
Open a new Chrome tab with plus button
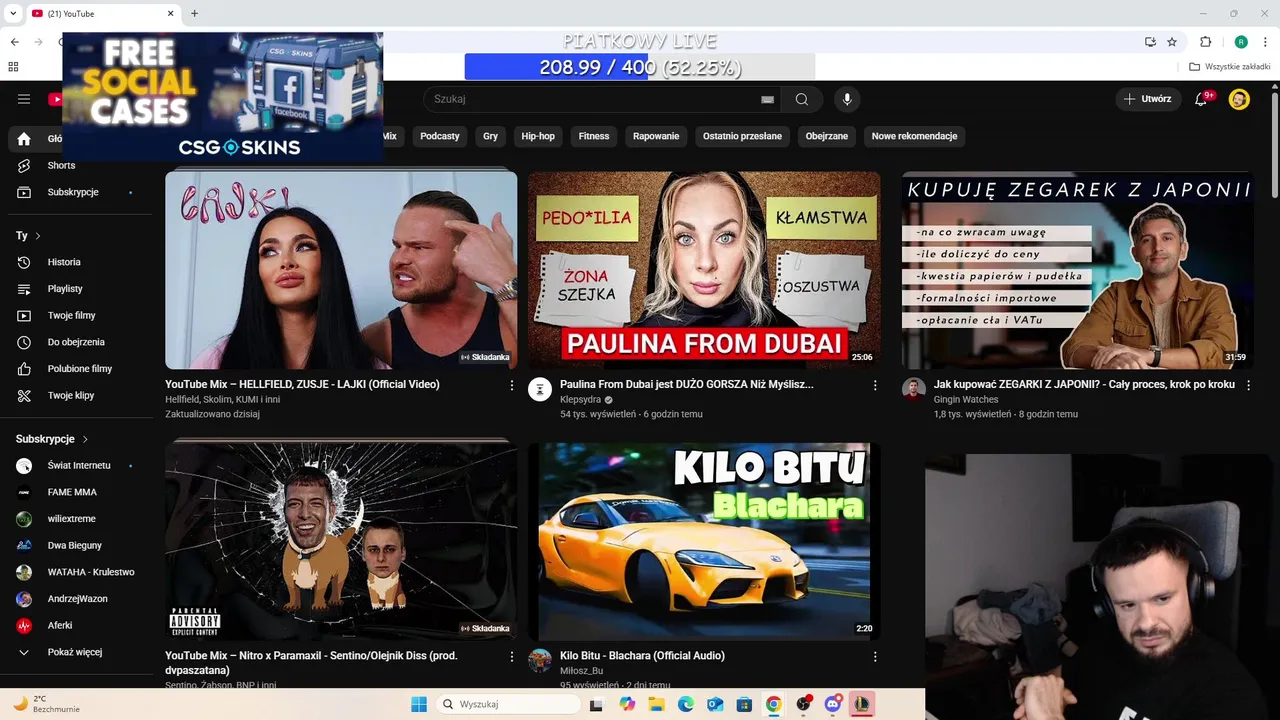[194, 13]
